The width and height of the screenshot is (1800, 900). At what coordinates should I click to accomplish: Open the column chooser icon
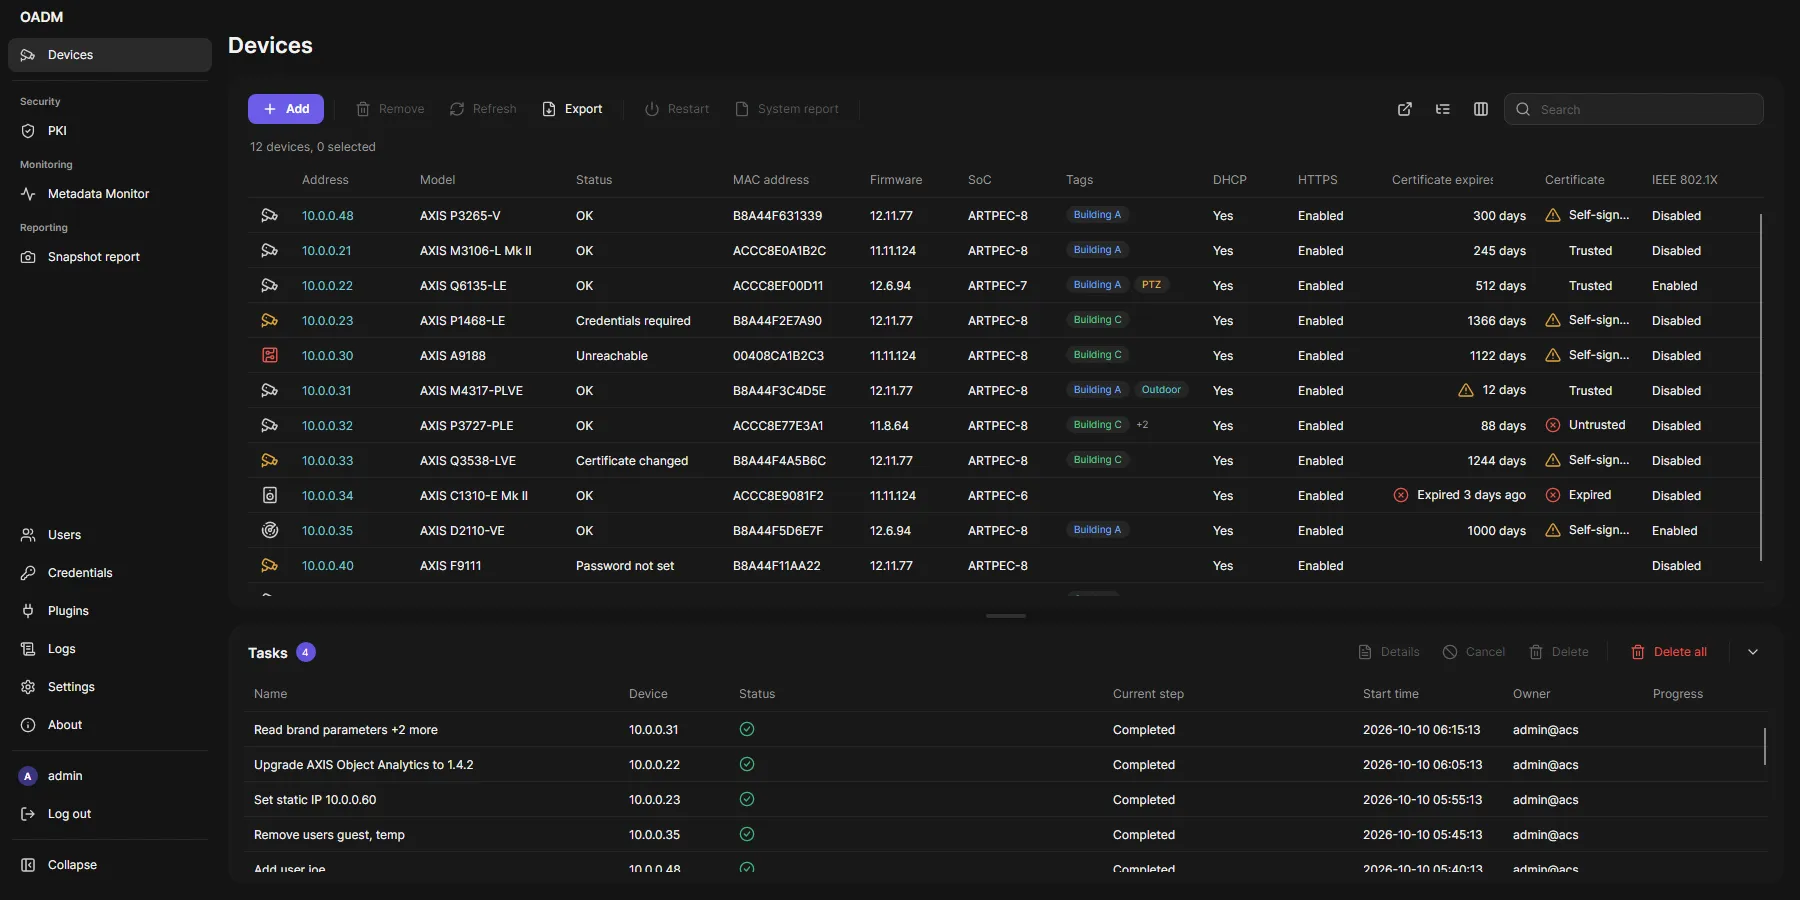tap(1481, 109)
